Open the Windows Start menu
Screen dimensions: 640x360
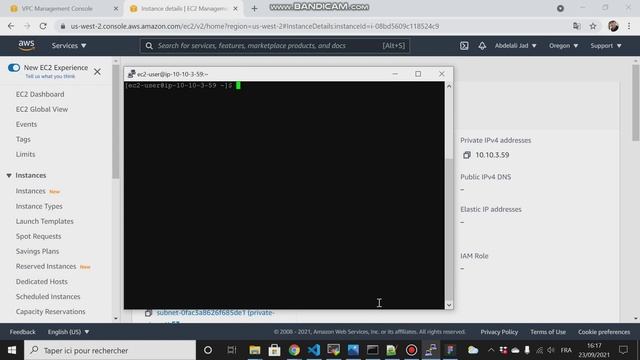point(12,350)
